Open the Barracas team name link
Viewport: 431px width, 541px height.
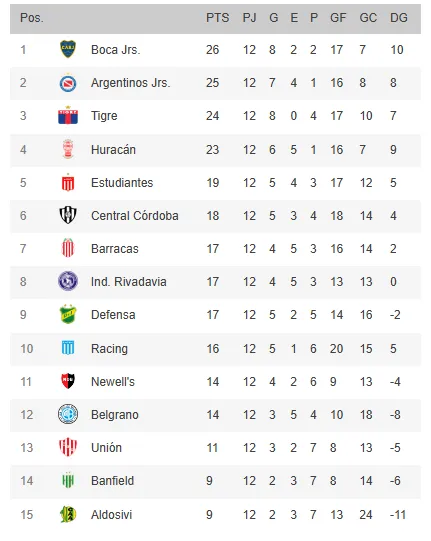click(115, 249)
